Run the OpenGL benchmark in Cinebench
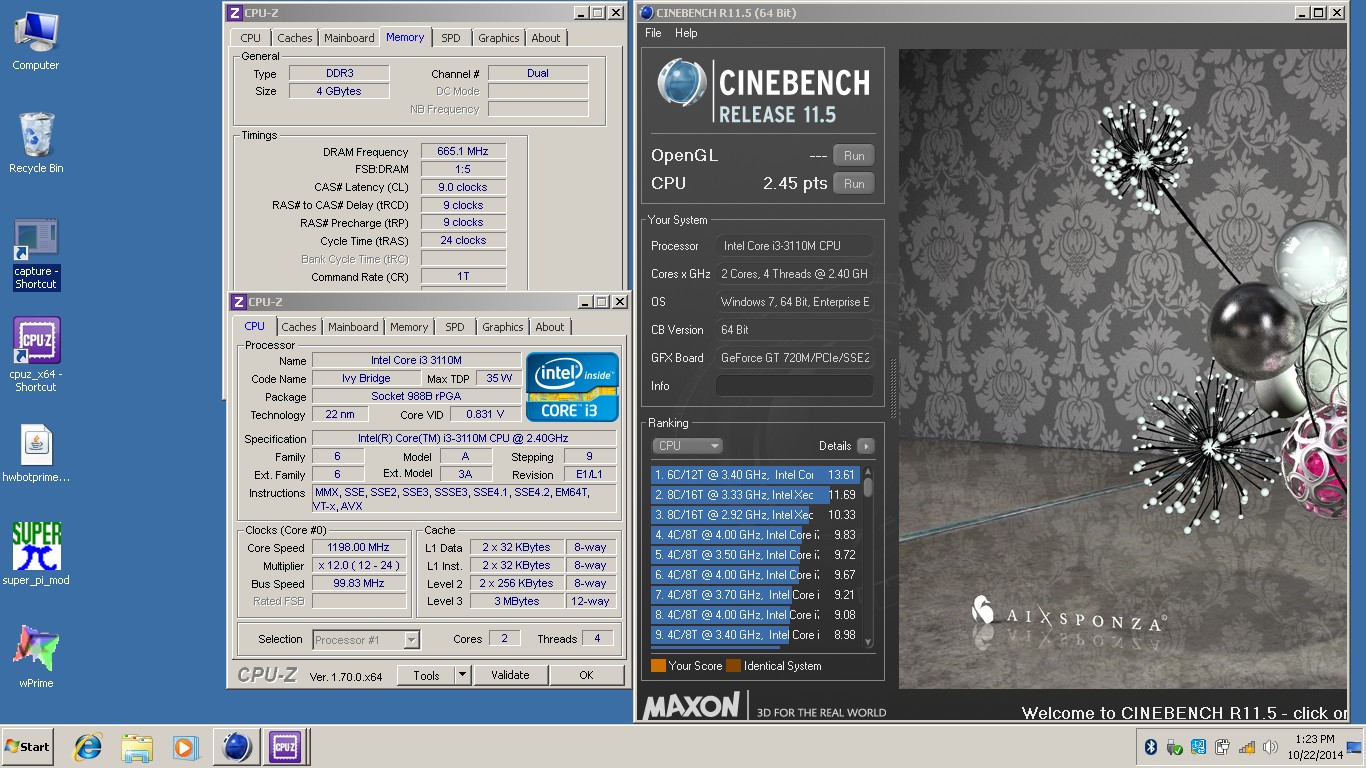Screen dimensions: 1366x768 coord(854,156)
